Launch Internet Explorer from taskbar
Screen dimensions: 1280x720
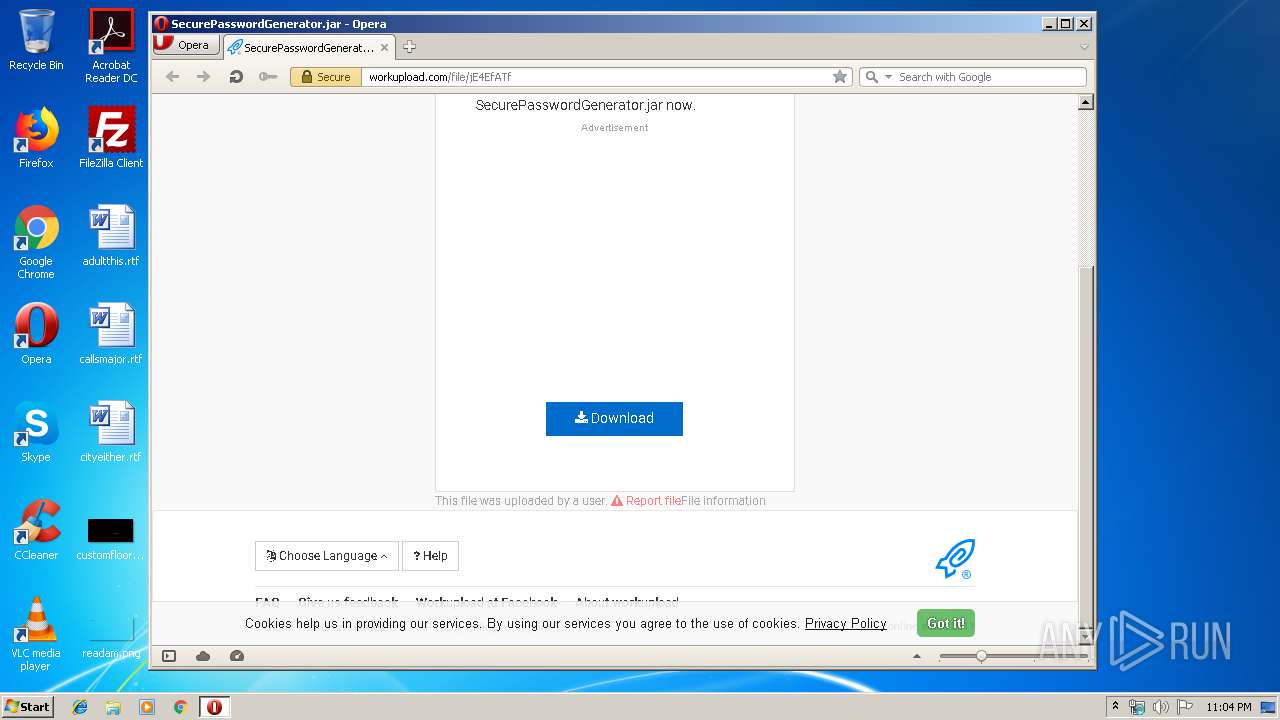coord(80,707)
